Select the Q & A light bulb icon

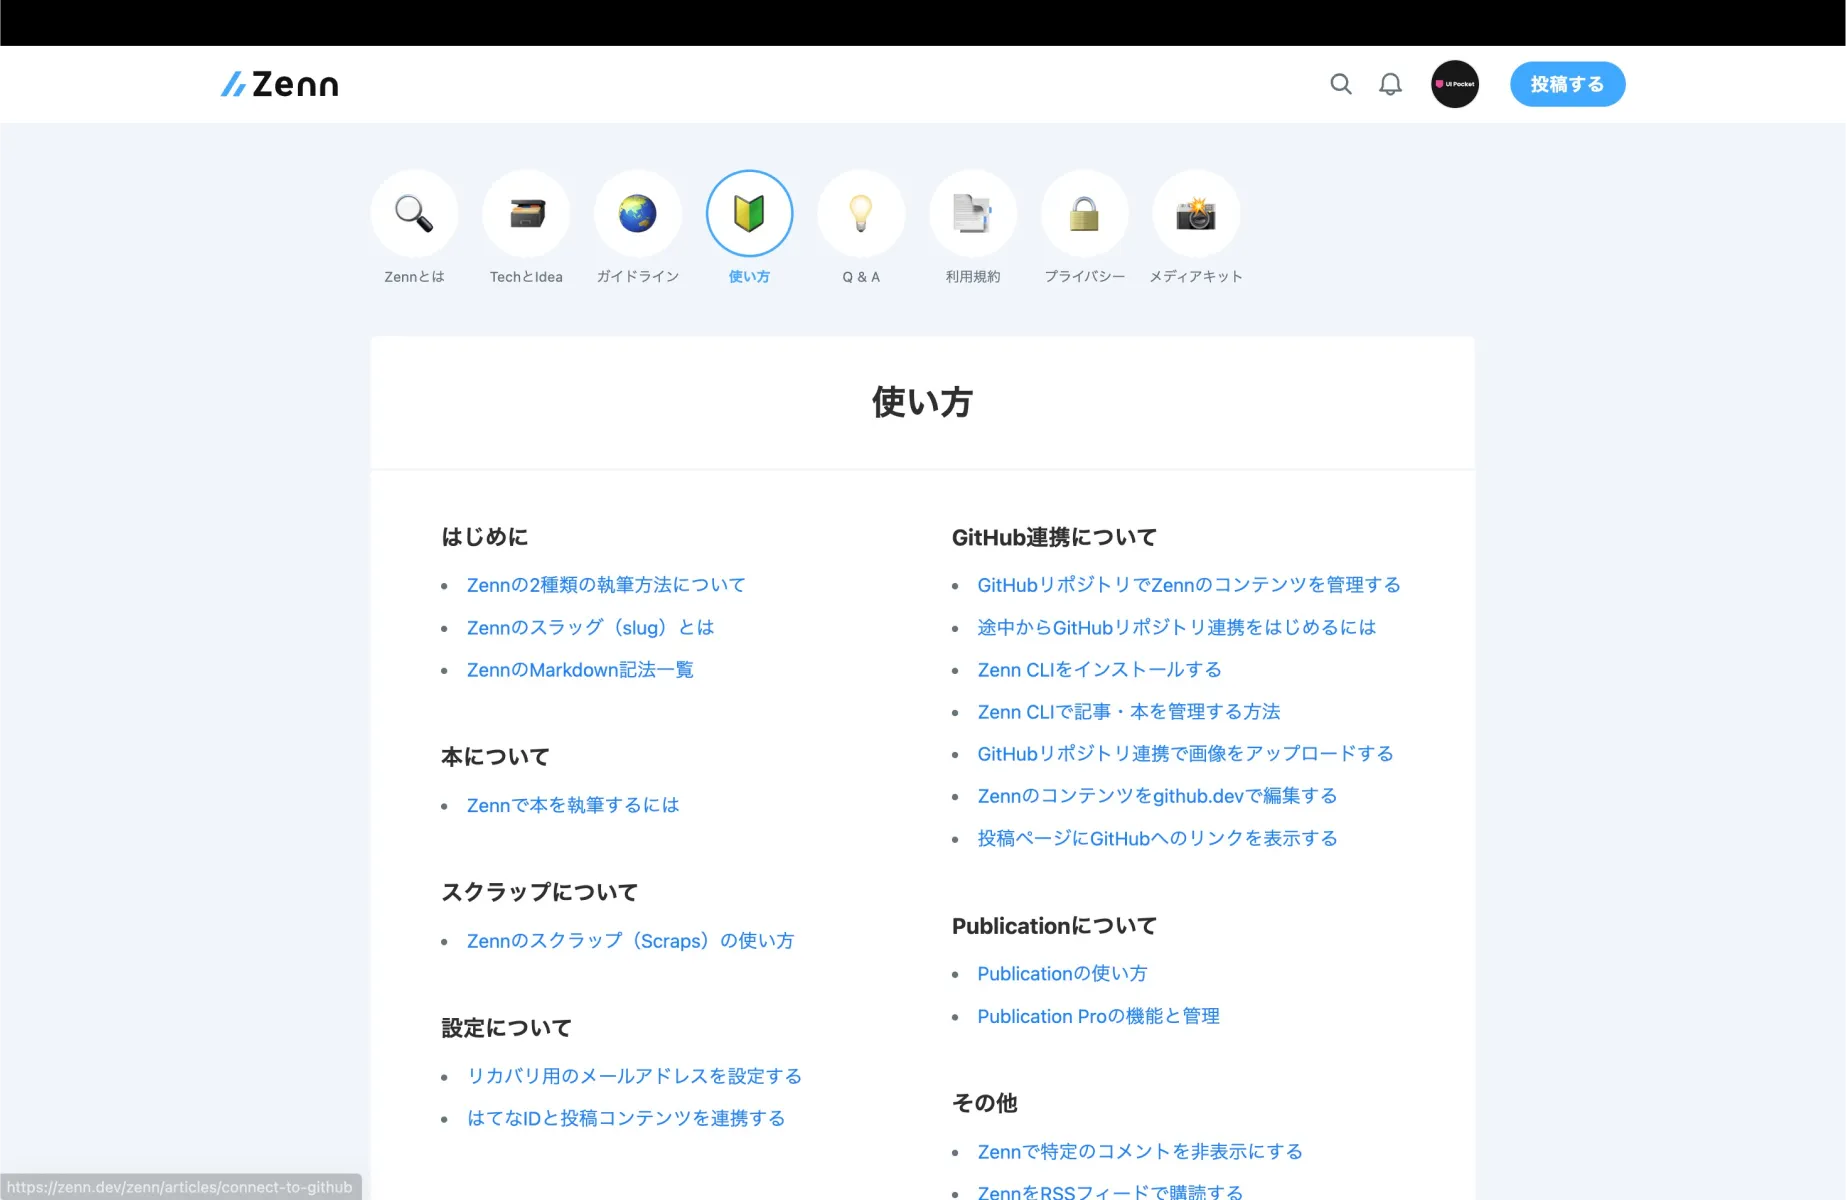click(x=861, y=213)
